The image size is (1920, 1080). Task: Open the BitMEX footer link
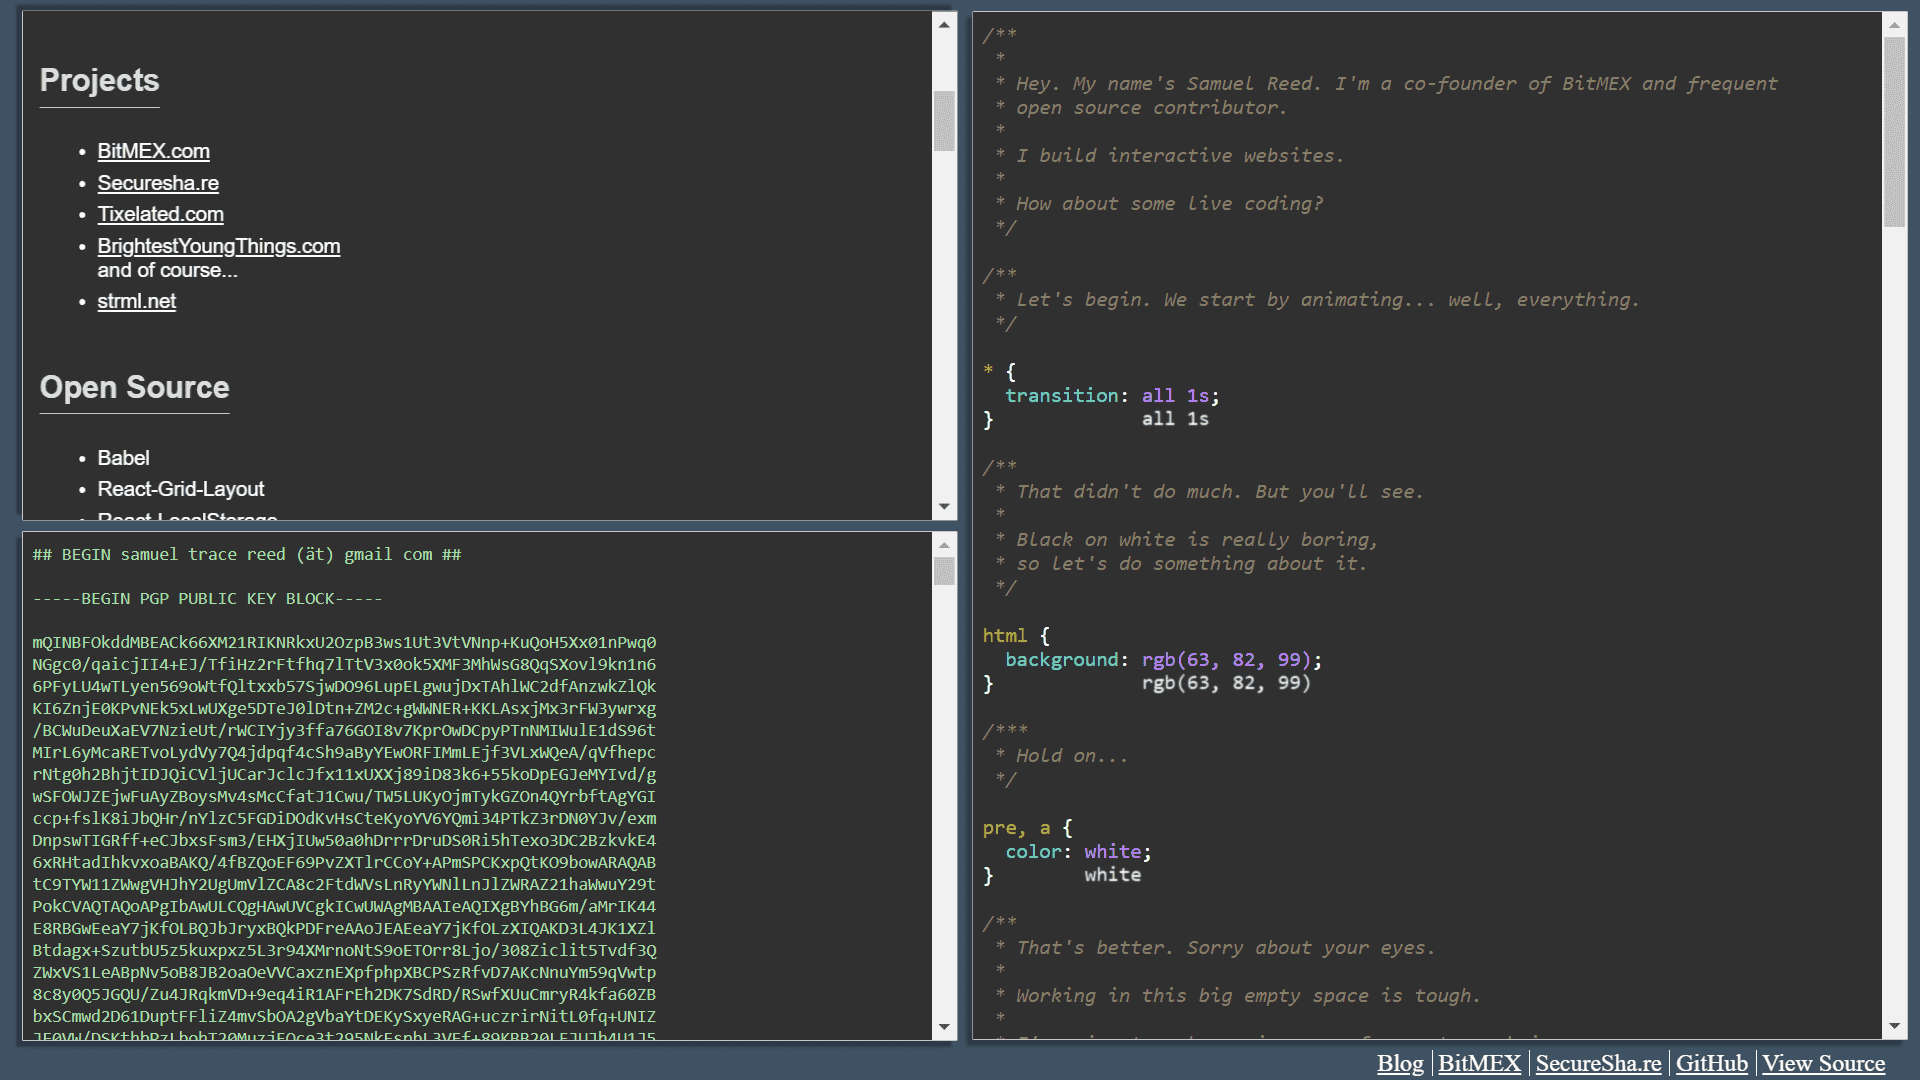(1479, 1063)
